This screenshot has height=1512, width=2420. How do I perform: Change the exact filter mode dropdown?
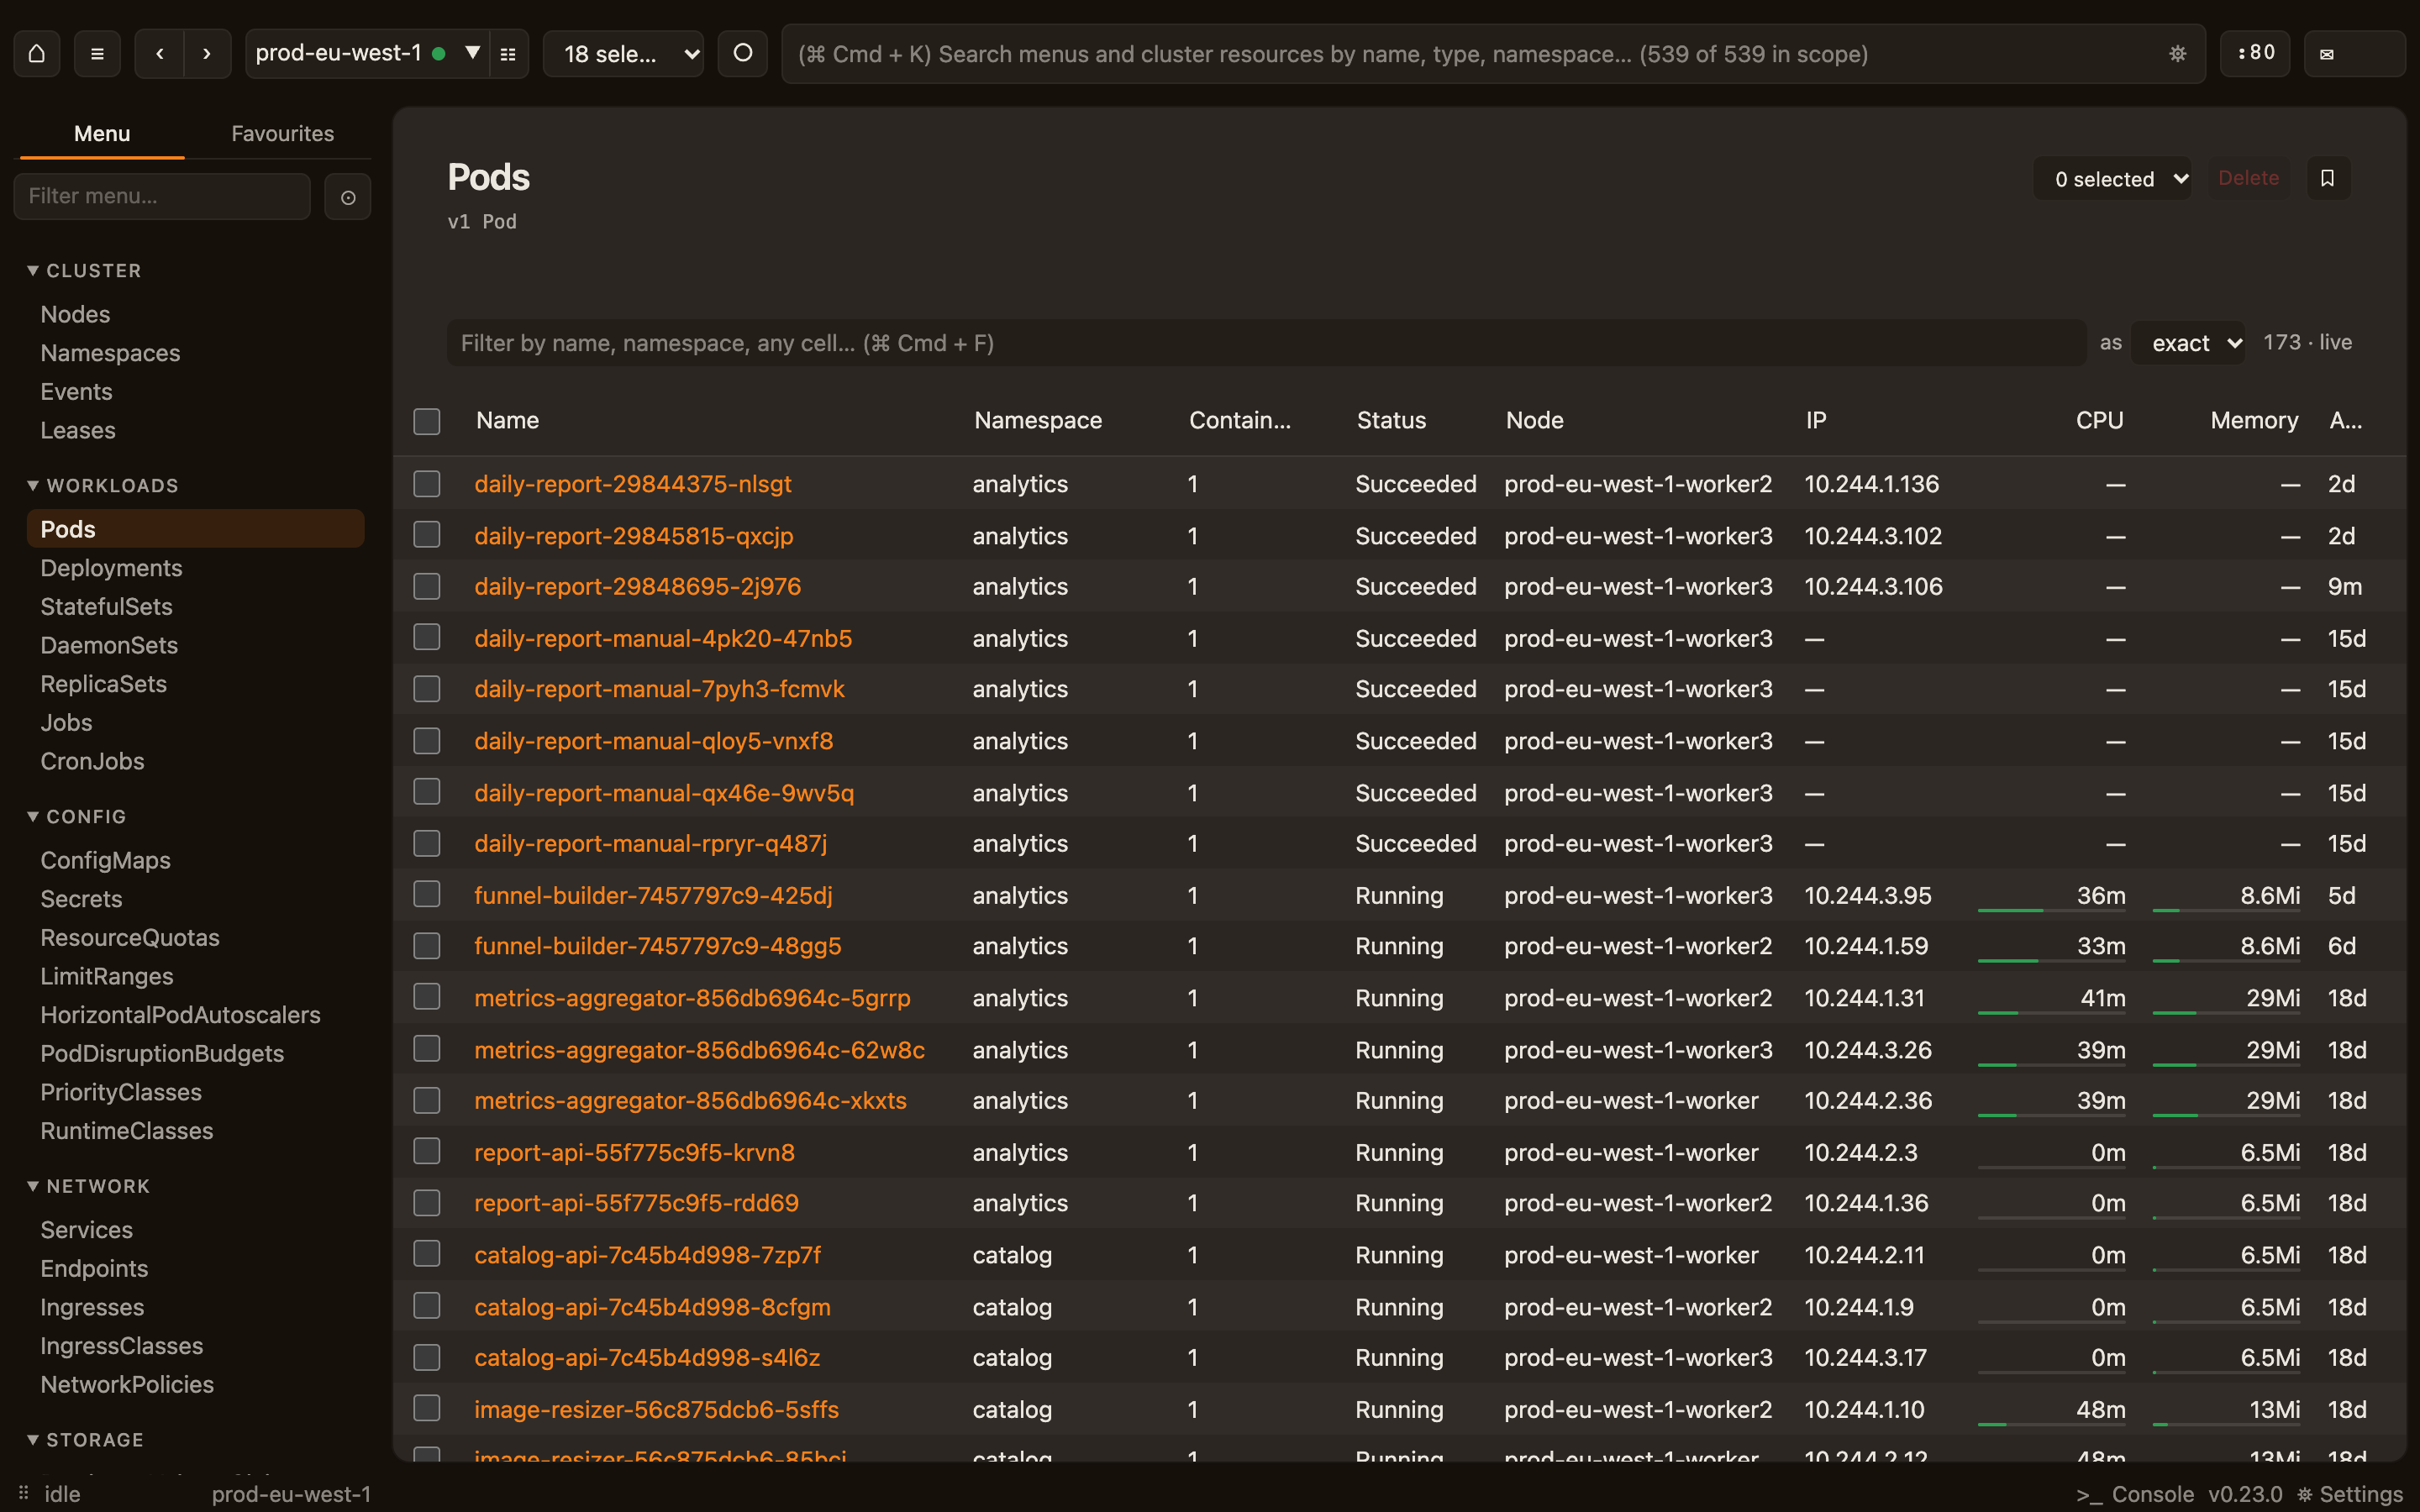point(2188,343)
